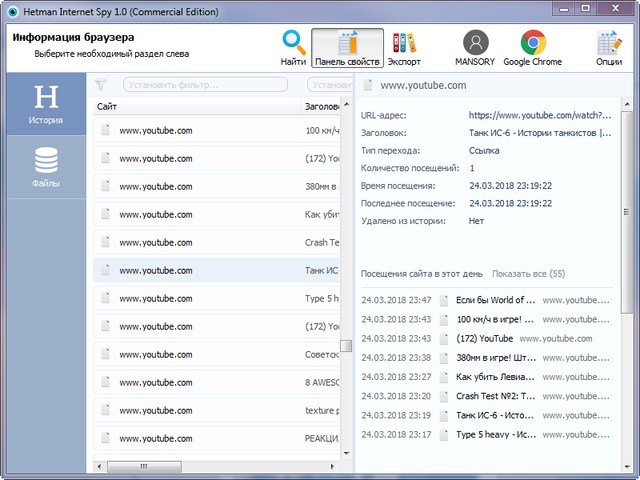Click the Тип перехода value Ссылка

(484, 151)
